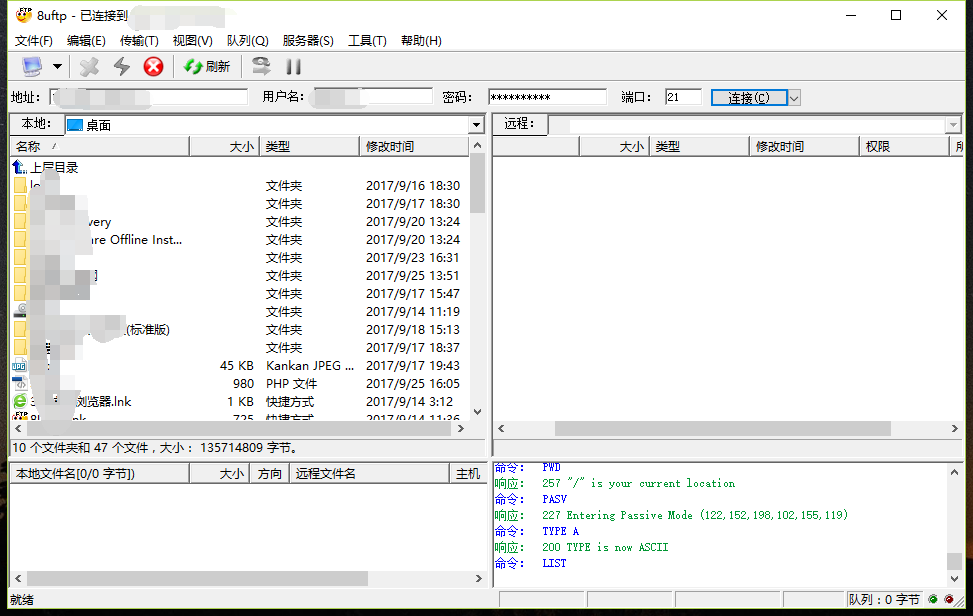This screenshot has height=616, width=973.
Task: Select the 浏览器.lnk shortcut file
Action: coord(240,401)
